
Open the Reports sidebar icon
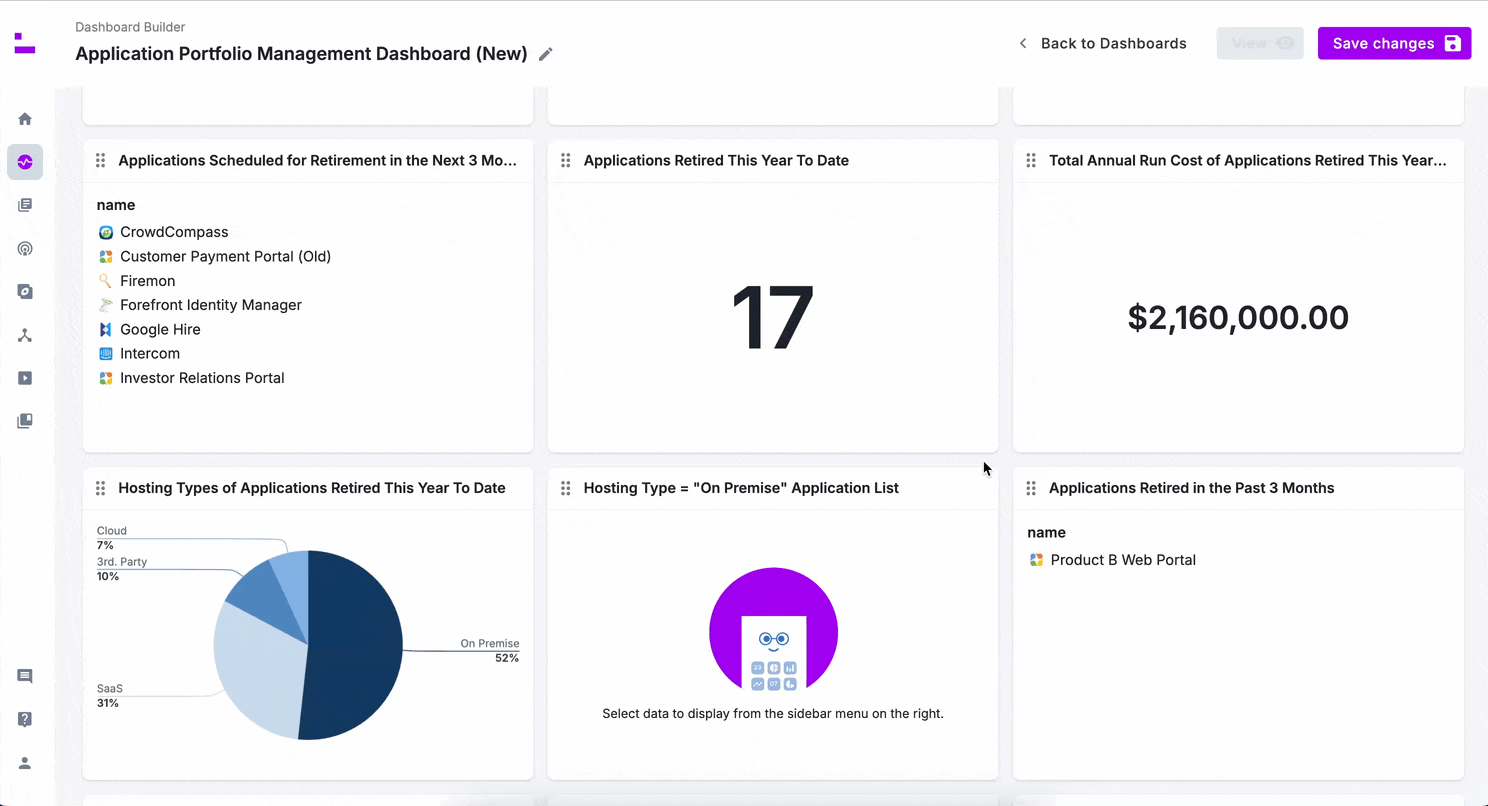[25, 205]
